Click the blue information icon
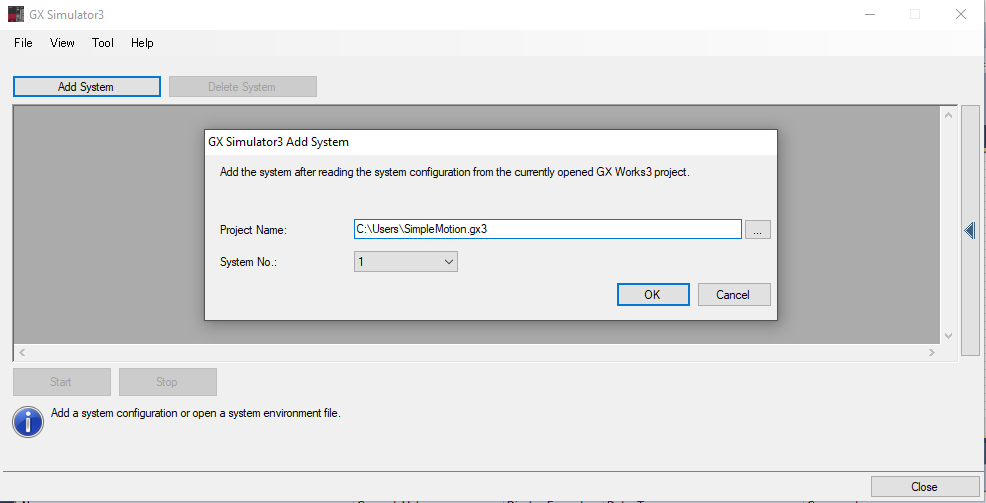Screen dimensions: 986x503 coord(28,421)
